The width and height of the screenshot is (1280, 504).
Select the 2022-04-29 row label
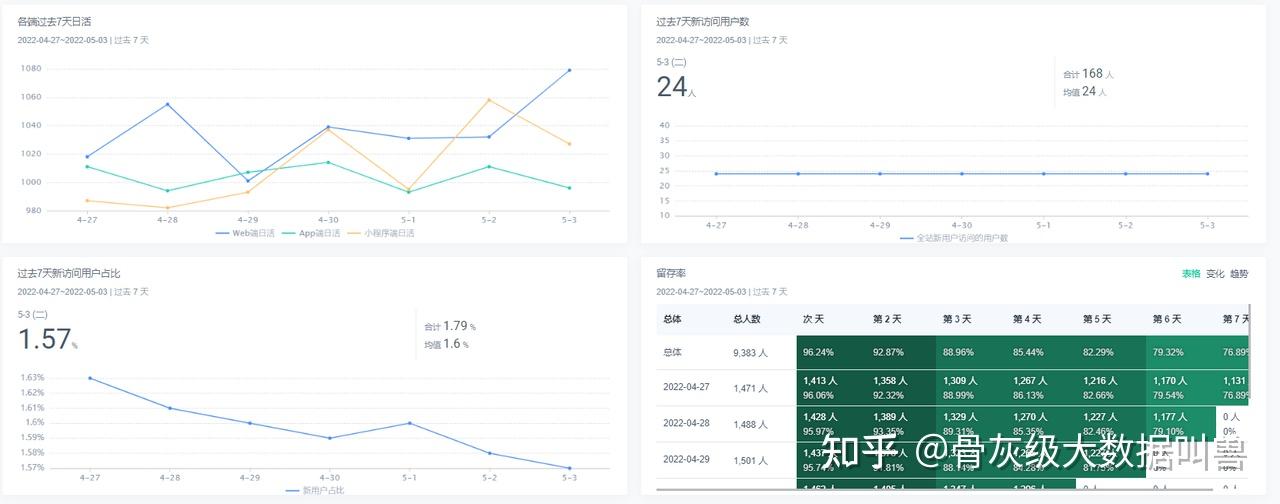pyautogui.click(x=686, y=459)
